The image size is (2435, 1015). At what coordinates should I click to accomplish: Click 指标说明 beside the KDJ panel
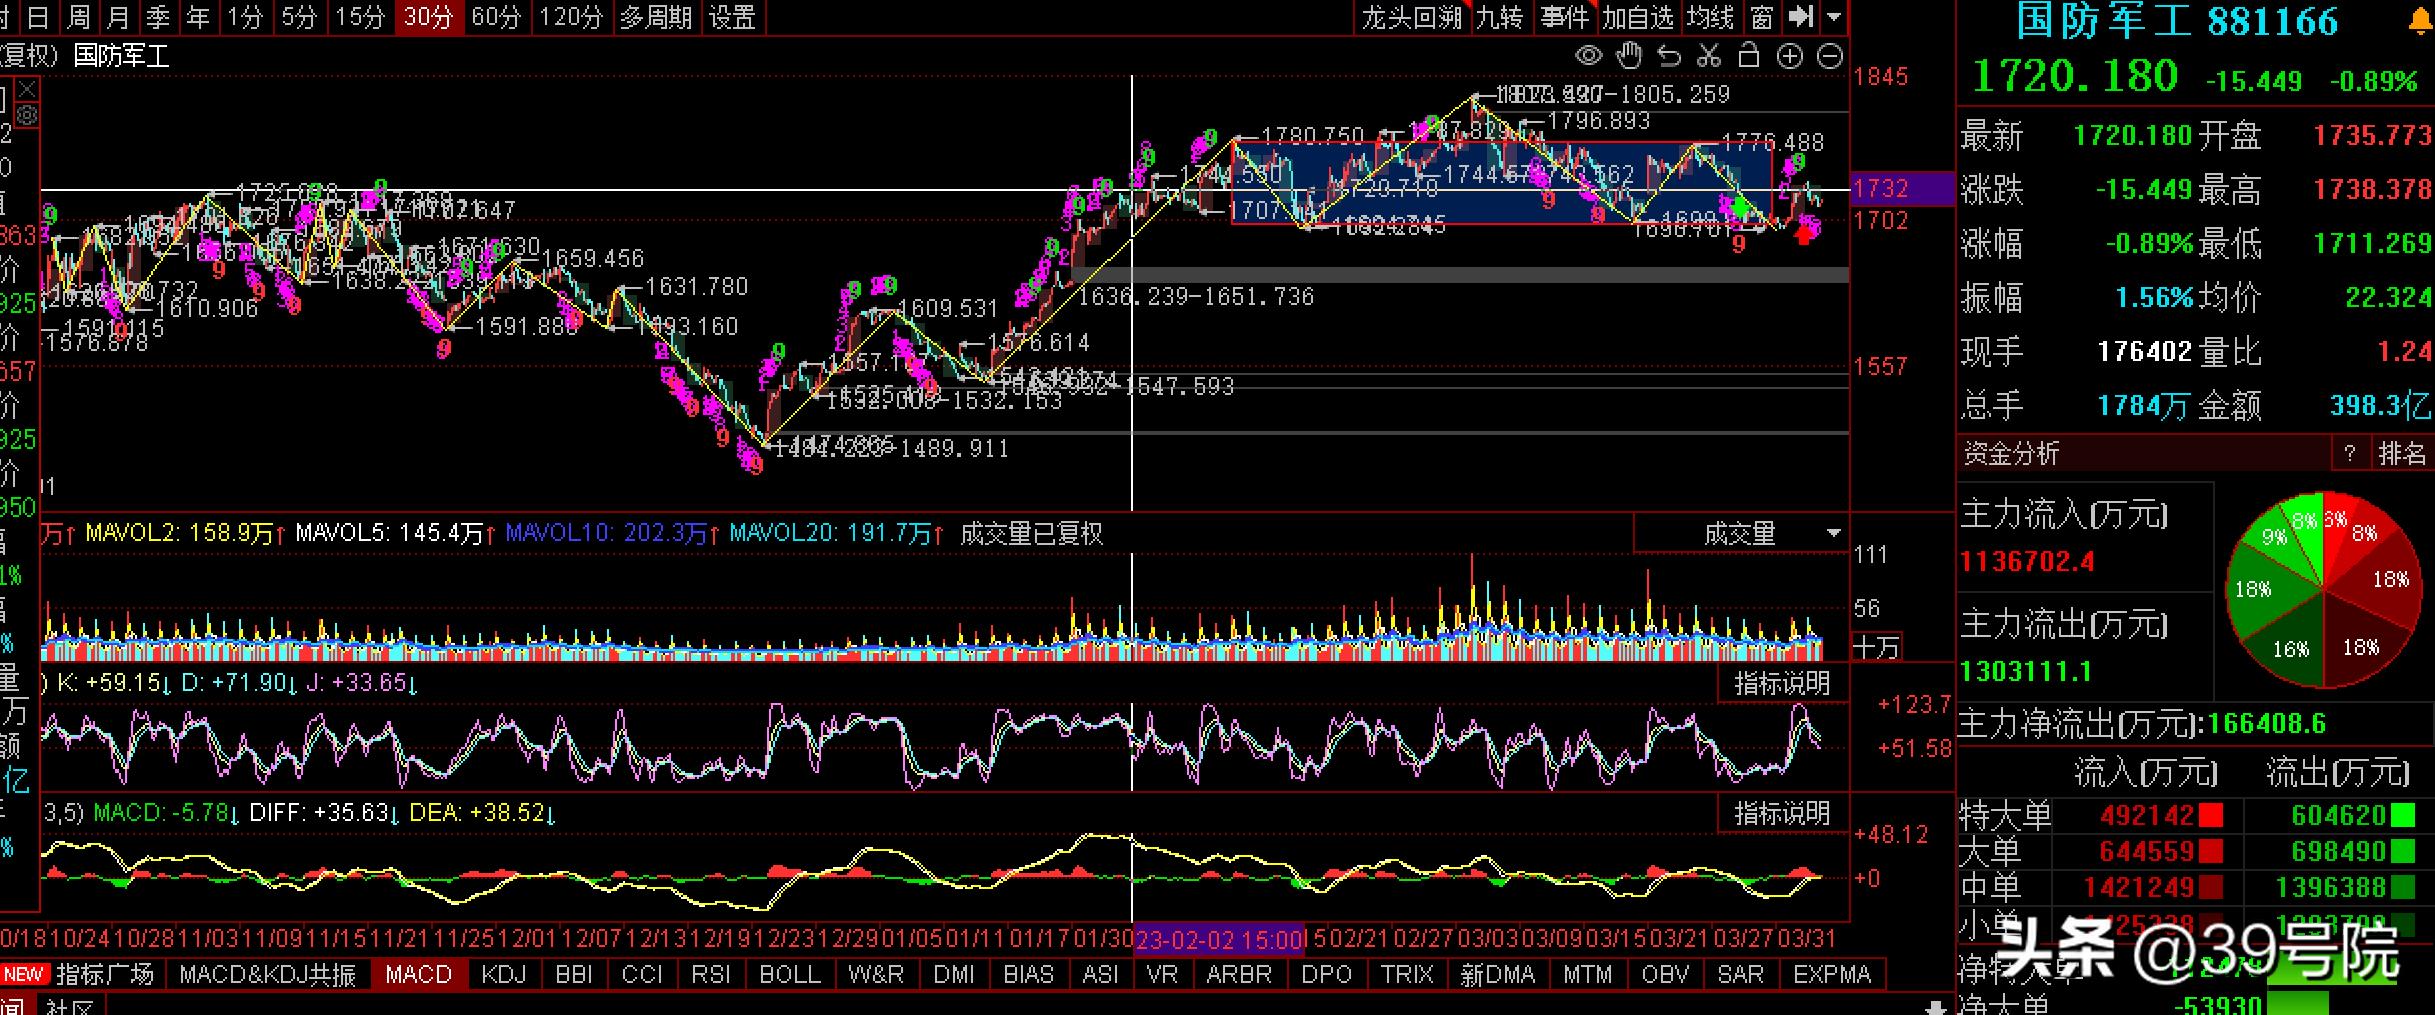(1782, 684)
